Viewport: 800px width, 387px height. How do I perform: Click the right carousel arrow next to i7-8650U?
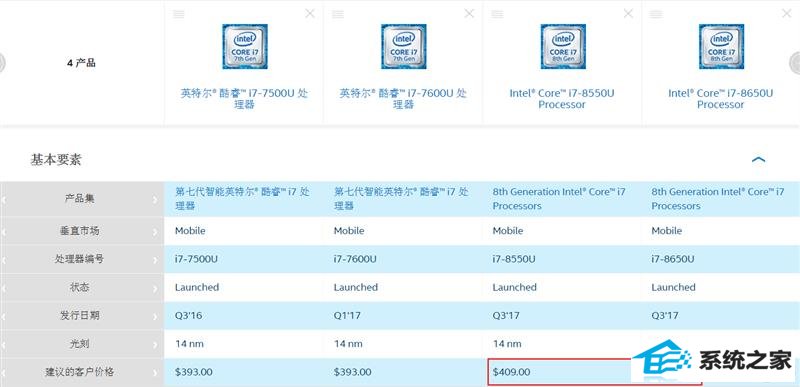pyautogui.click(x=795, y=63)
